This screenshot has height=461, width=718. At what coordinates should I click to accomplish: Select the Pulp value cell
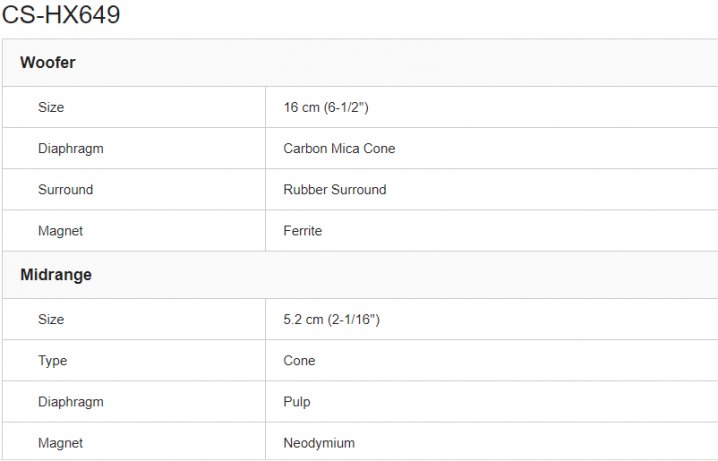pos(491,401)
